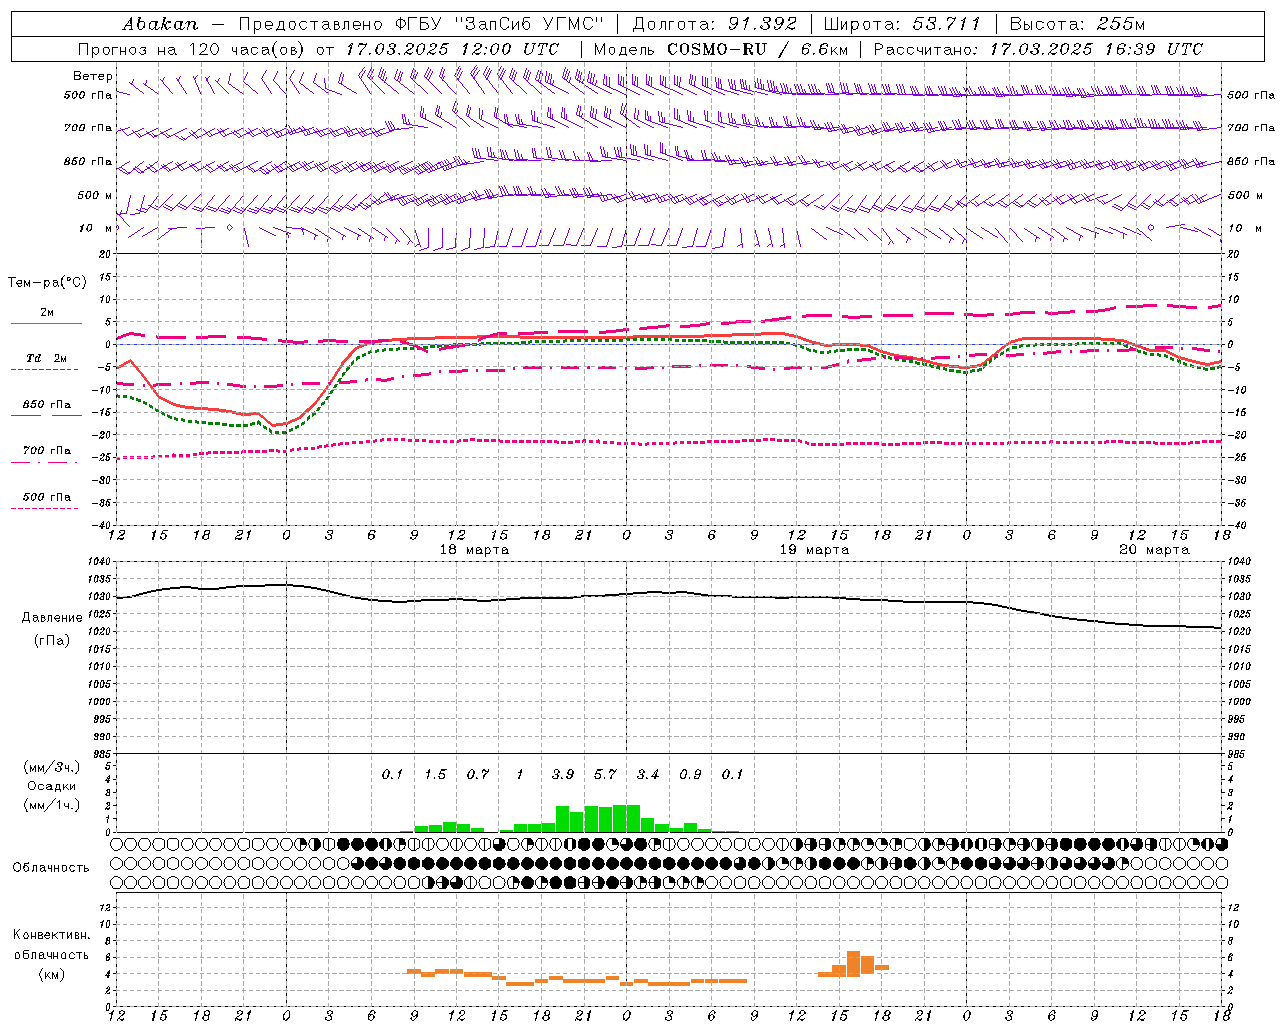Viewport: 1280px width, 1024px height.
Task: Click the precipitation total 5.7
Action: click(x=605, y=775)
